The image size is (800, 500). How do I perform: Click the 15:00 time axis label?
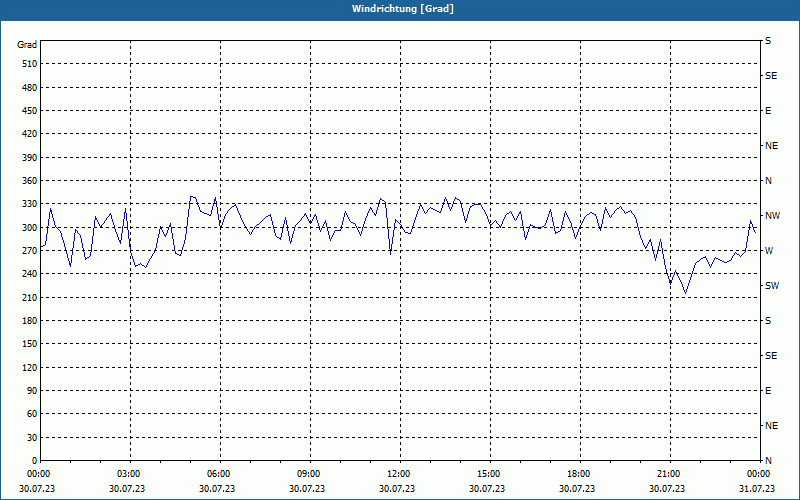point(489,474)
